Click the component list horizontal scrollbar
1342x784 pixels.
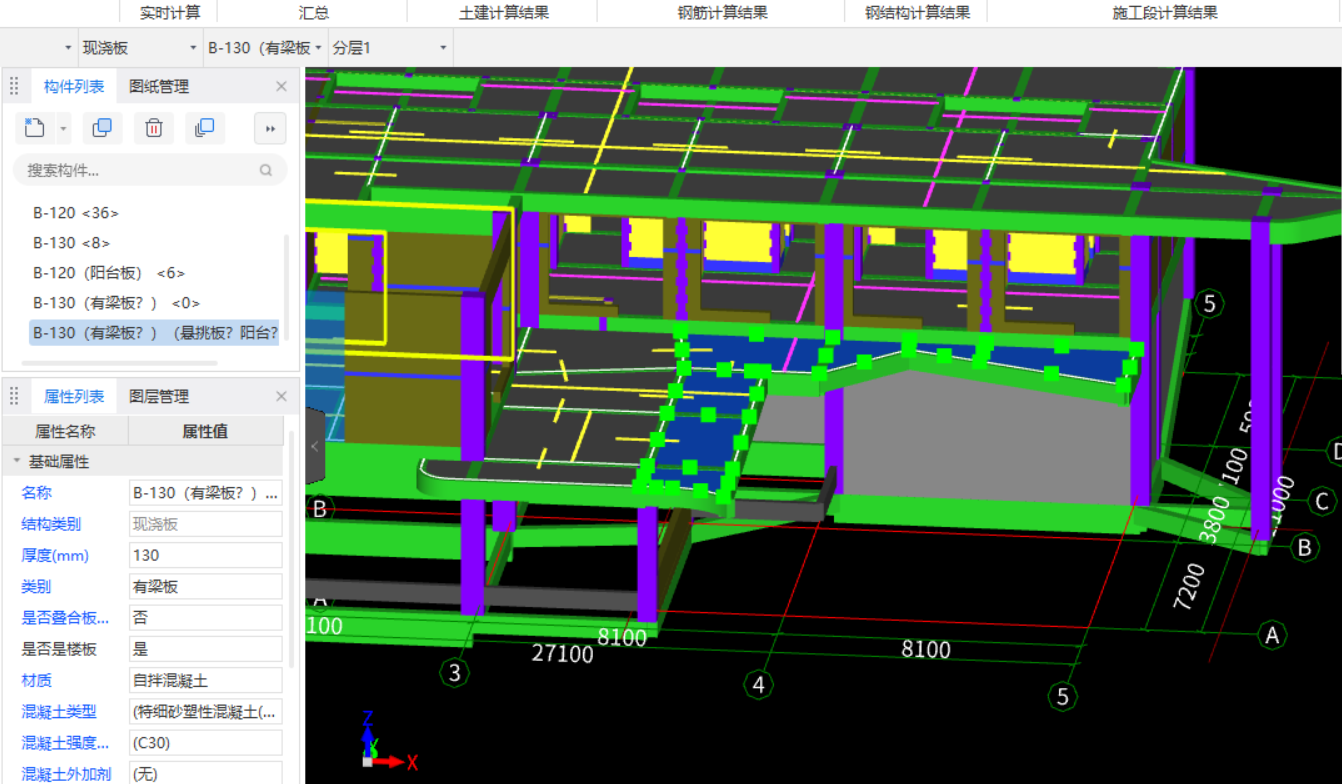pos(120,364)
